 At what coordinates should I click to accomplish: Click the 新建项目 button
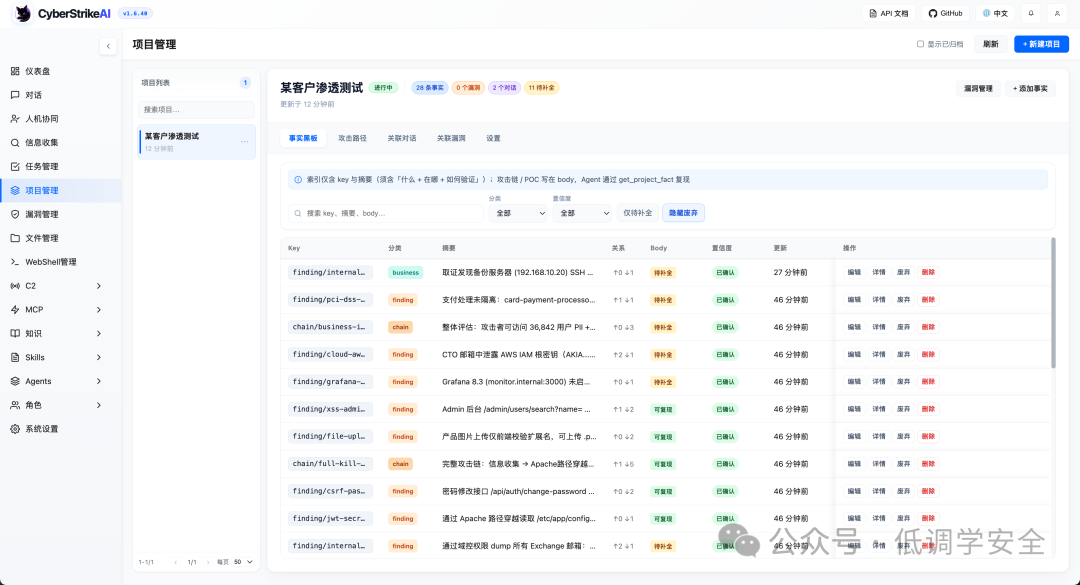[x=1041, y=44]
